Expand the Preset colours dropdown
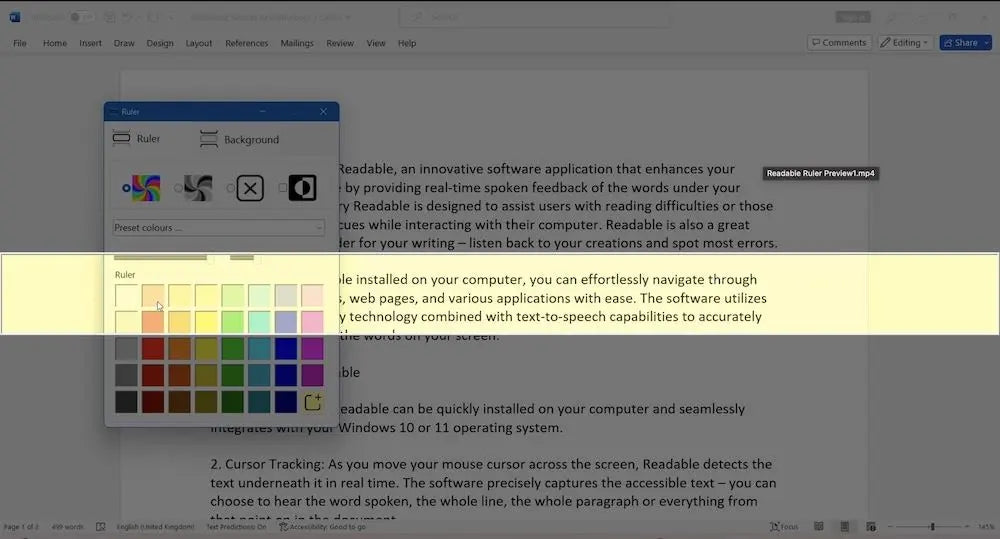1000x539 pixels. pos(219,228)
